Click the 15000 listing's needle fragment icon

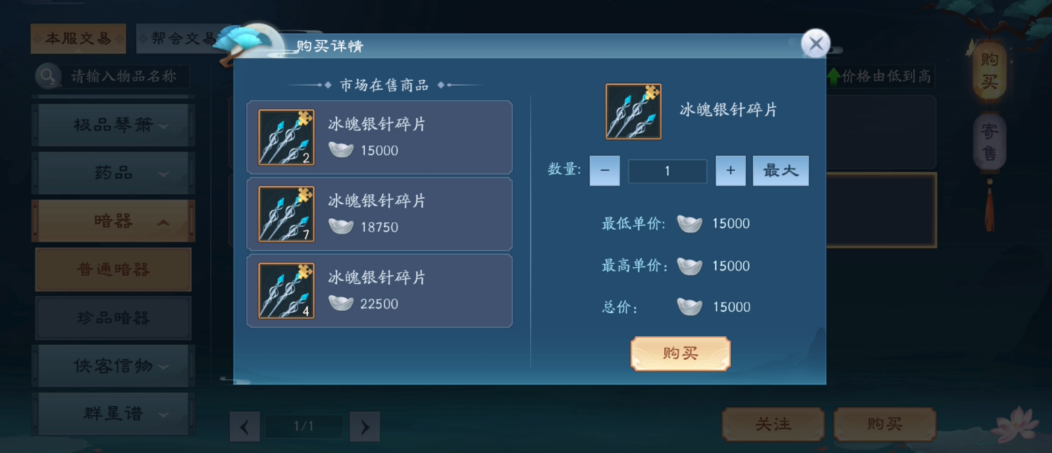[x=286, y=138]
